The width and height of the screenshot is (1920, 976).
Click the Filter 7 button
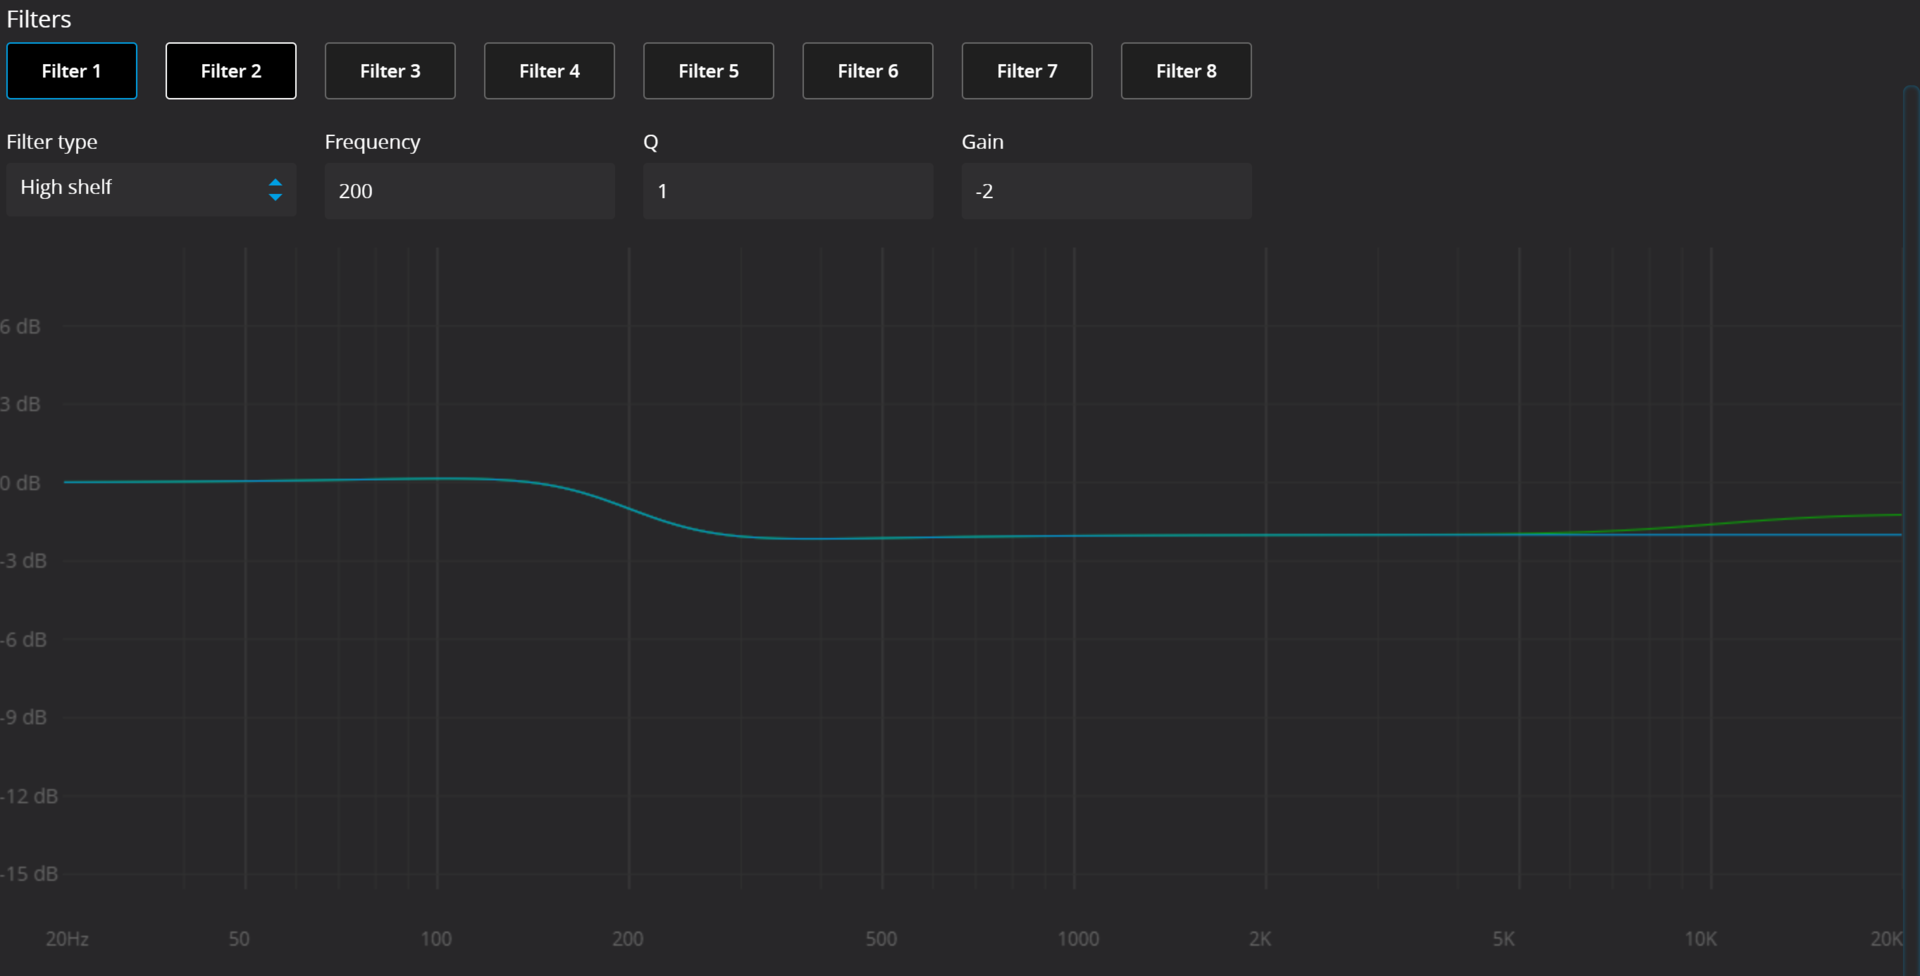click(x=1026, y=71)
